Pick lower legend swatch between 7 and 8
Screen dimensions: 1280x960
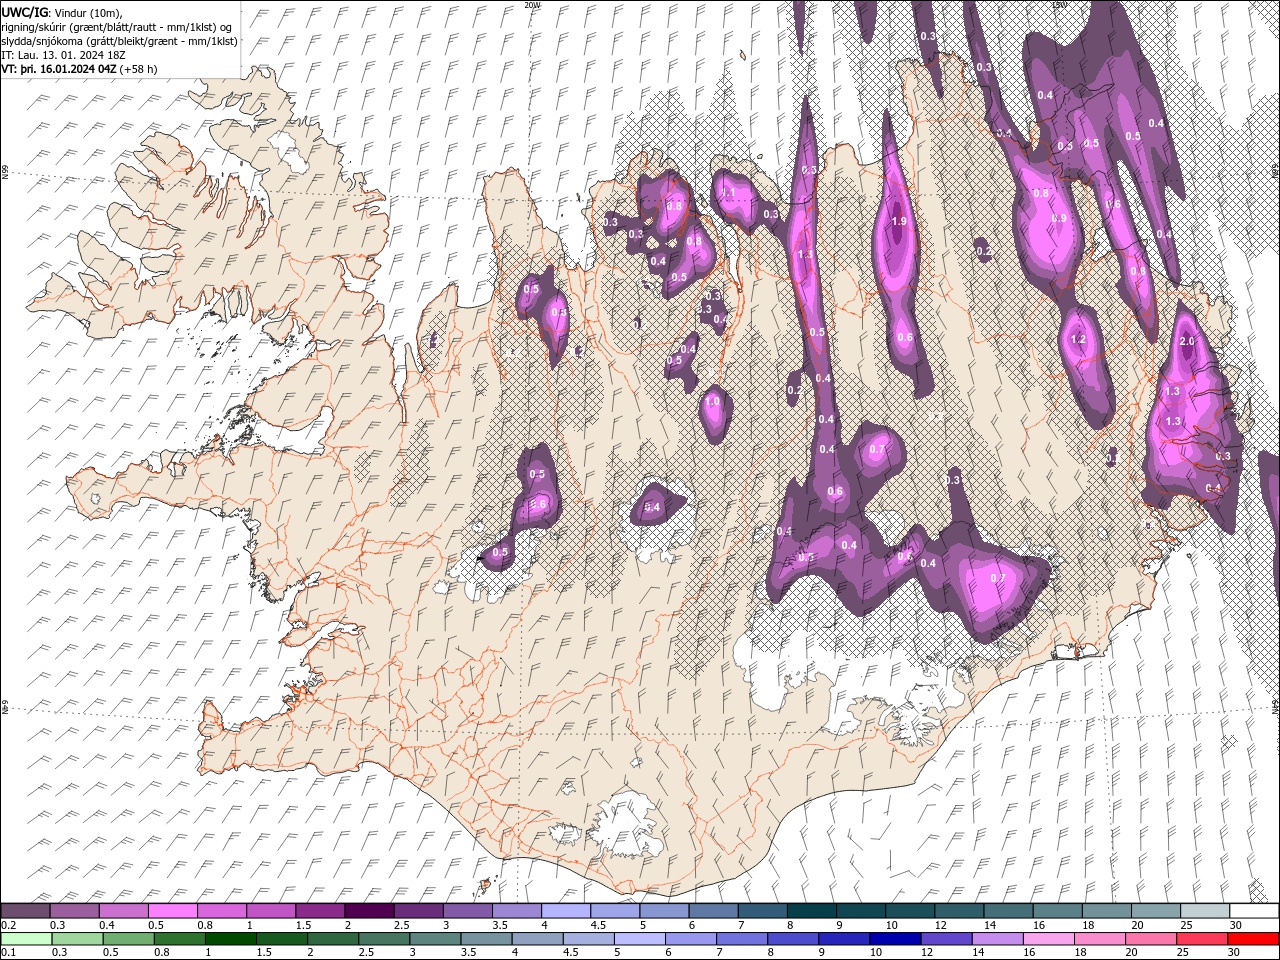[741, 939]
